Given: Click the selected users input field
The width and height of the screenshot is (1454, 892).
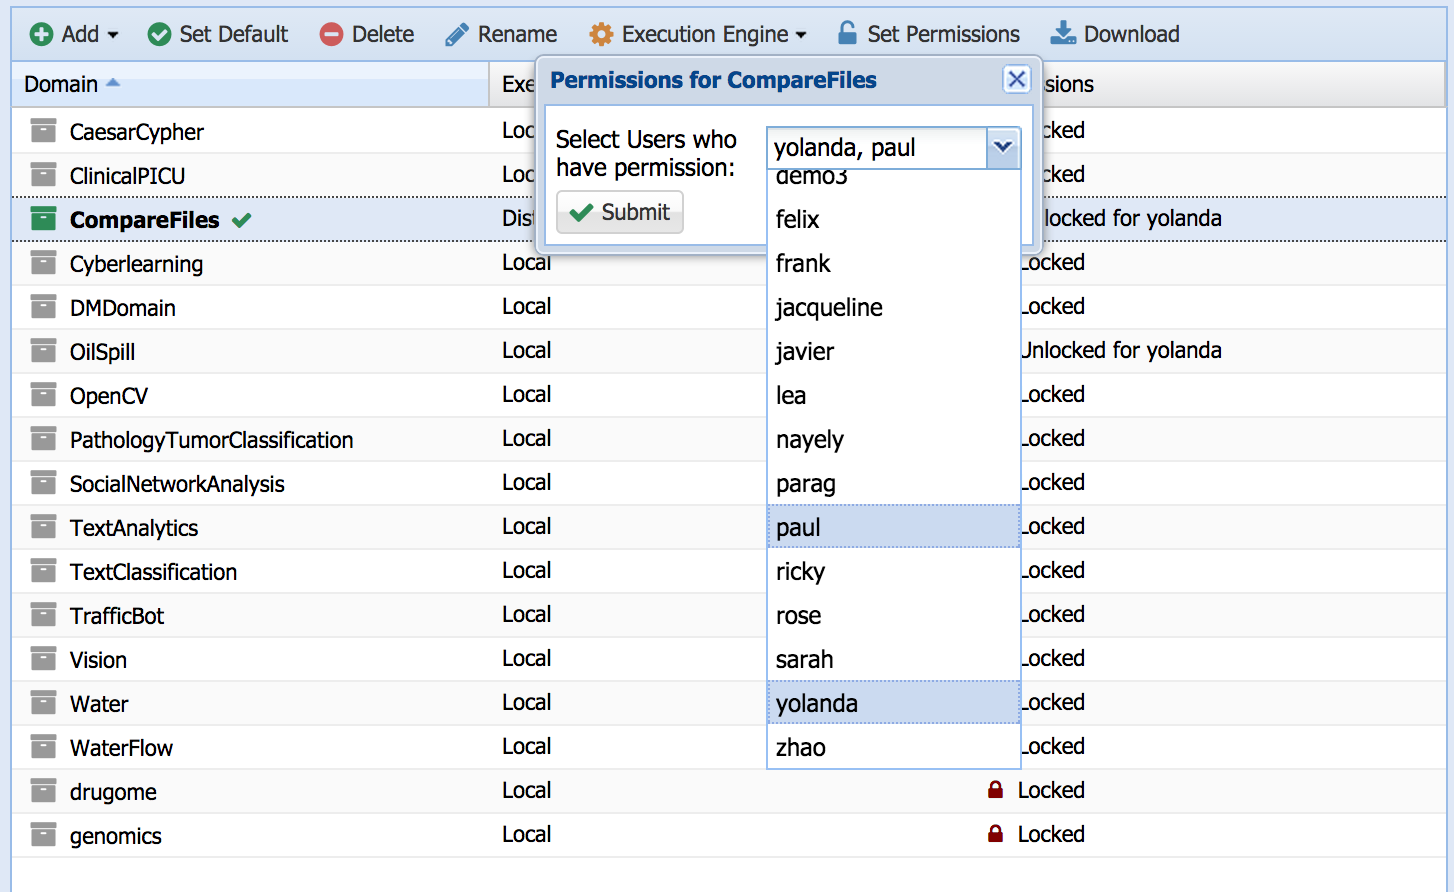Looking at the screenshot, I should 876,148.
